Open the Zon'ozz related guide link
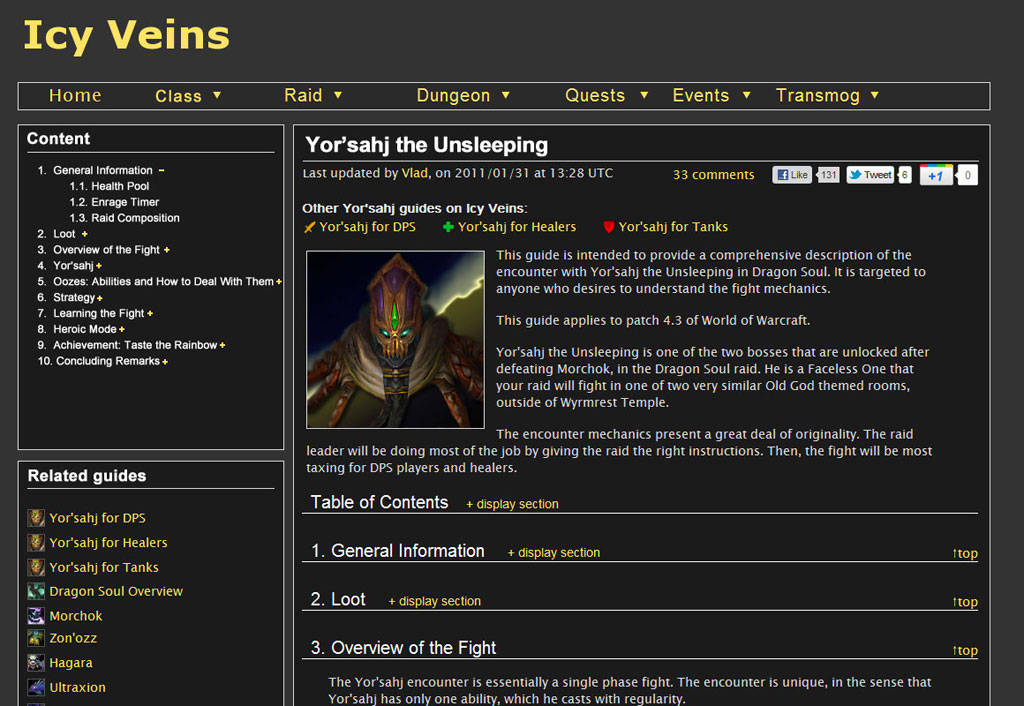This screenshot has width=1024, height=706. pos(73,638)
